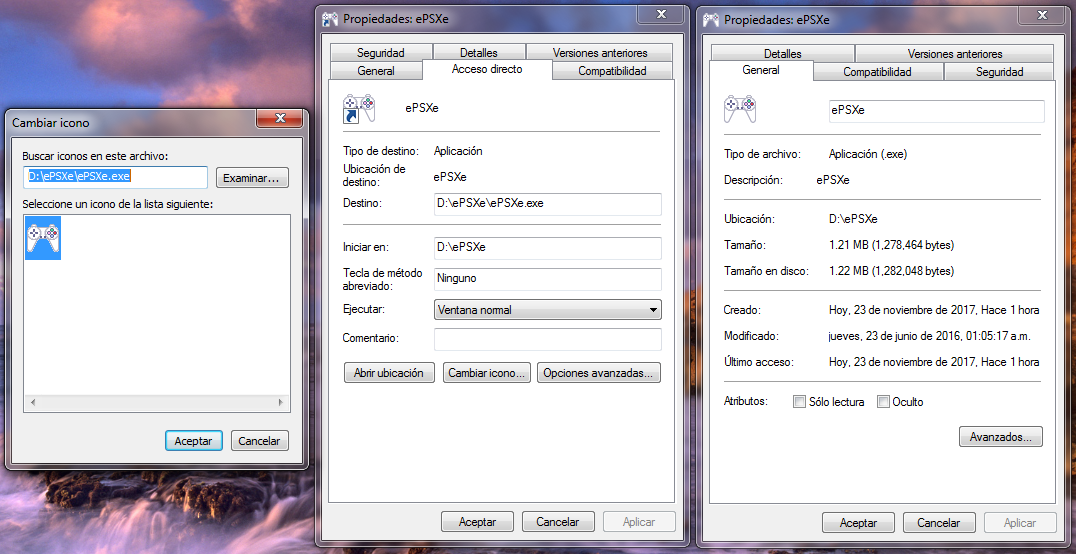Click Cancelar in right Propiedades window
This screenshot has height=554, width=1076.
point(939,522)
